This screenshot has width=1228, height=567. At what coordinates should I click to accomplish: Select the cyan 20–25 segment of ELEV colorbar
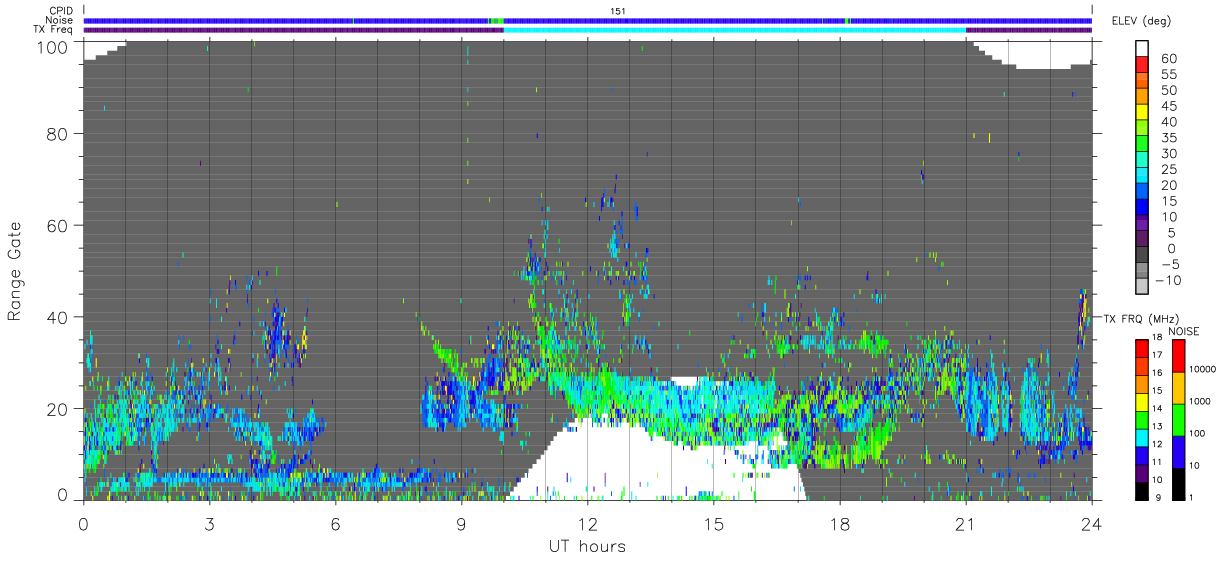(1143, 176)
